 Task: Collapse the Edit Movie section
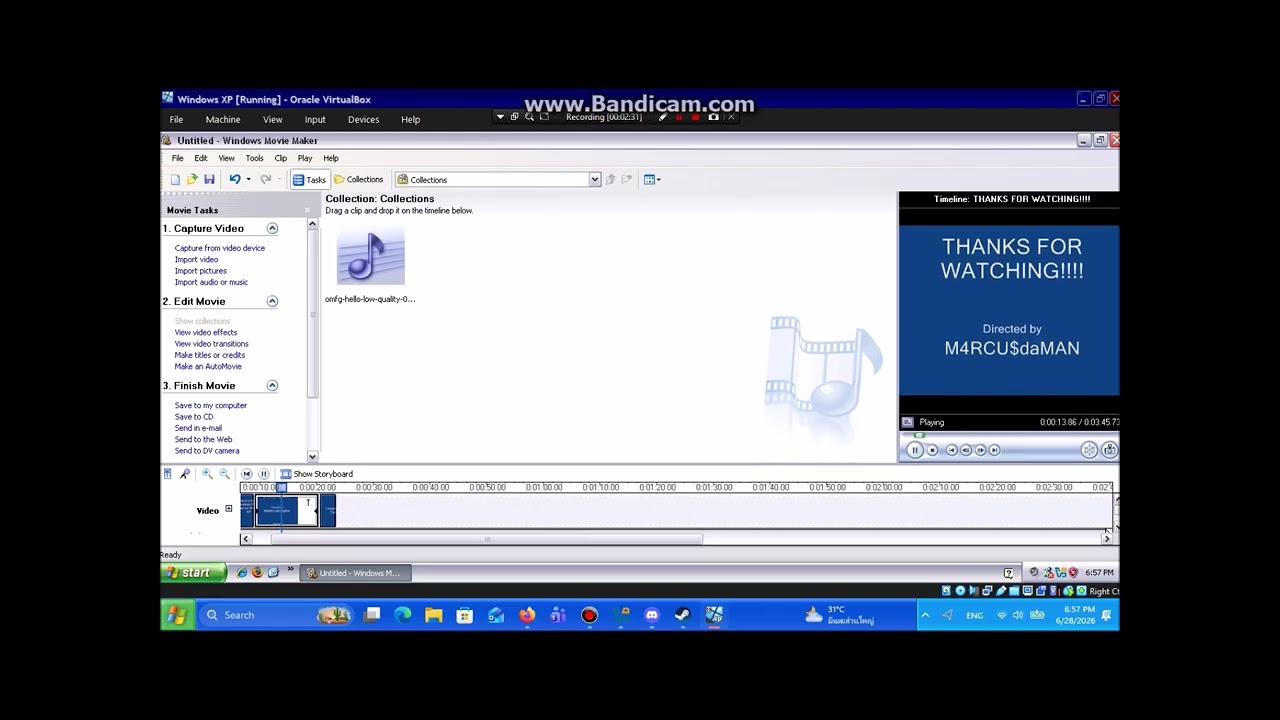point(272,301)
